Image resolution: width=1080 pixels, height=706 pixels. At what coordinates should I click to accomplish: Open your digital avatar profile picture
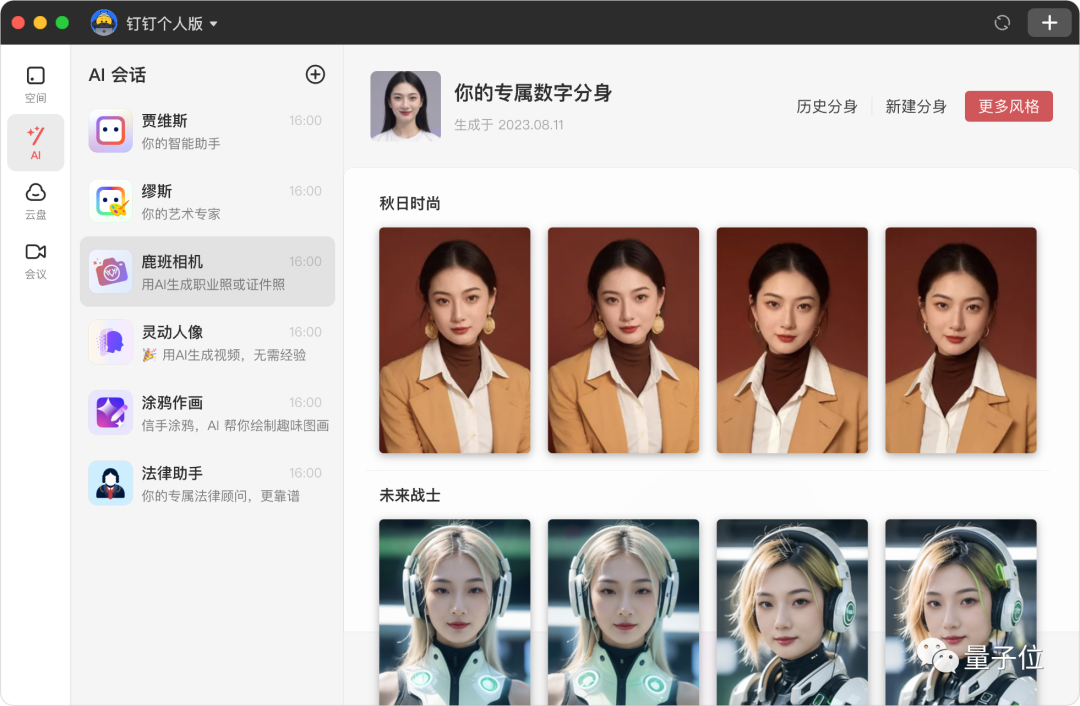tap(405, 105)
